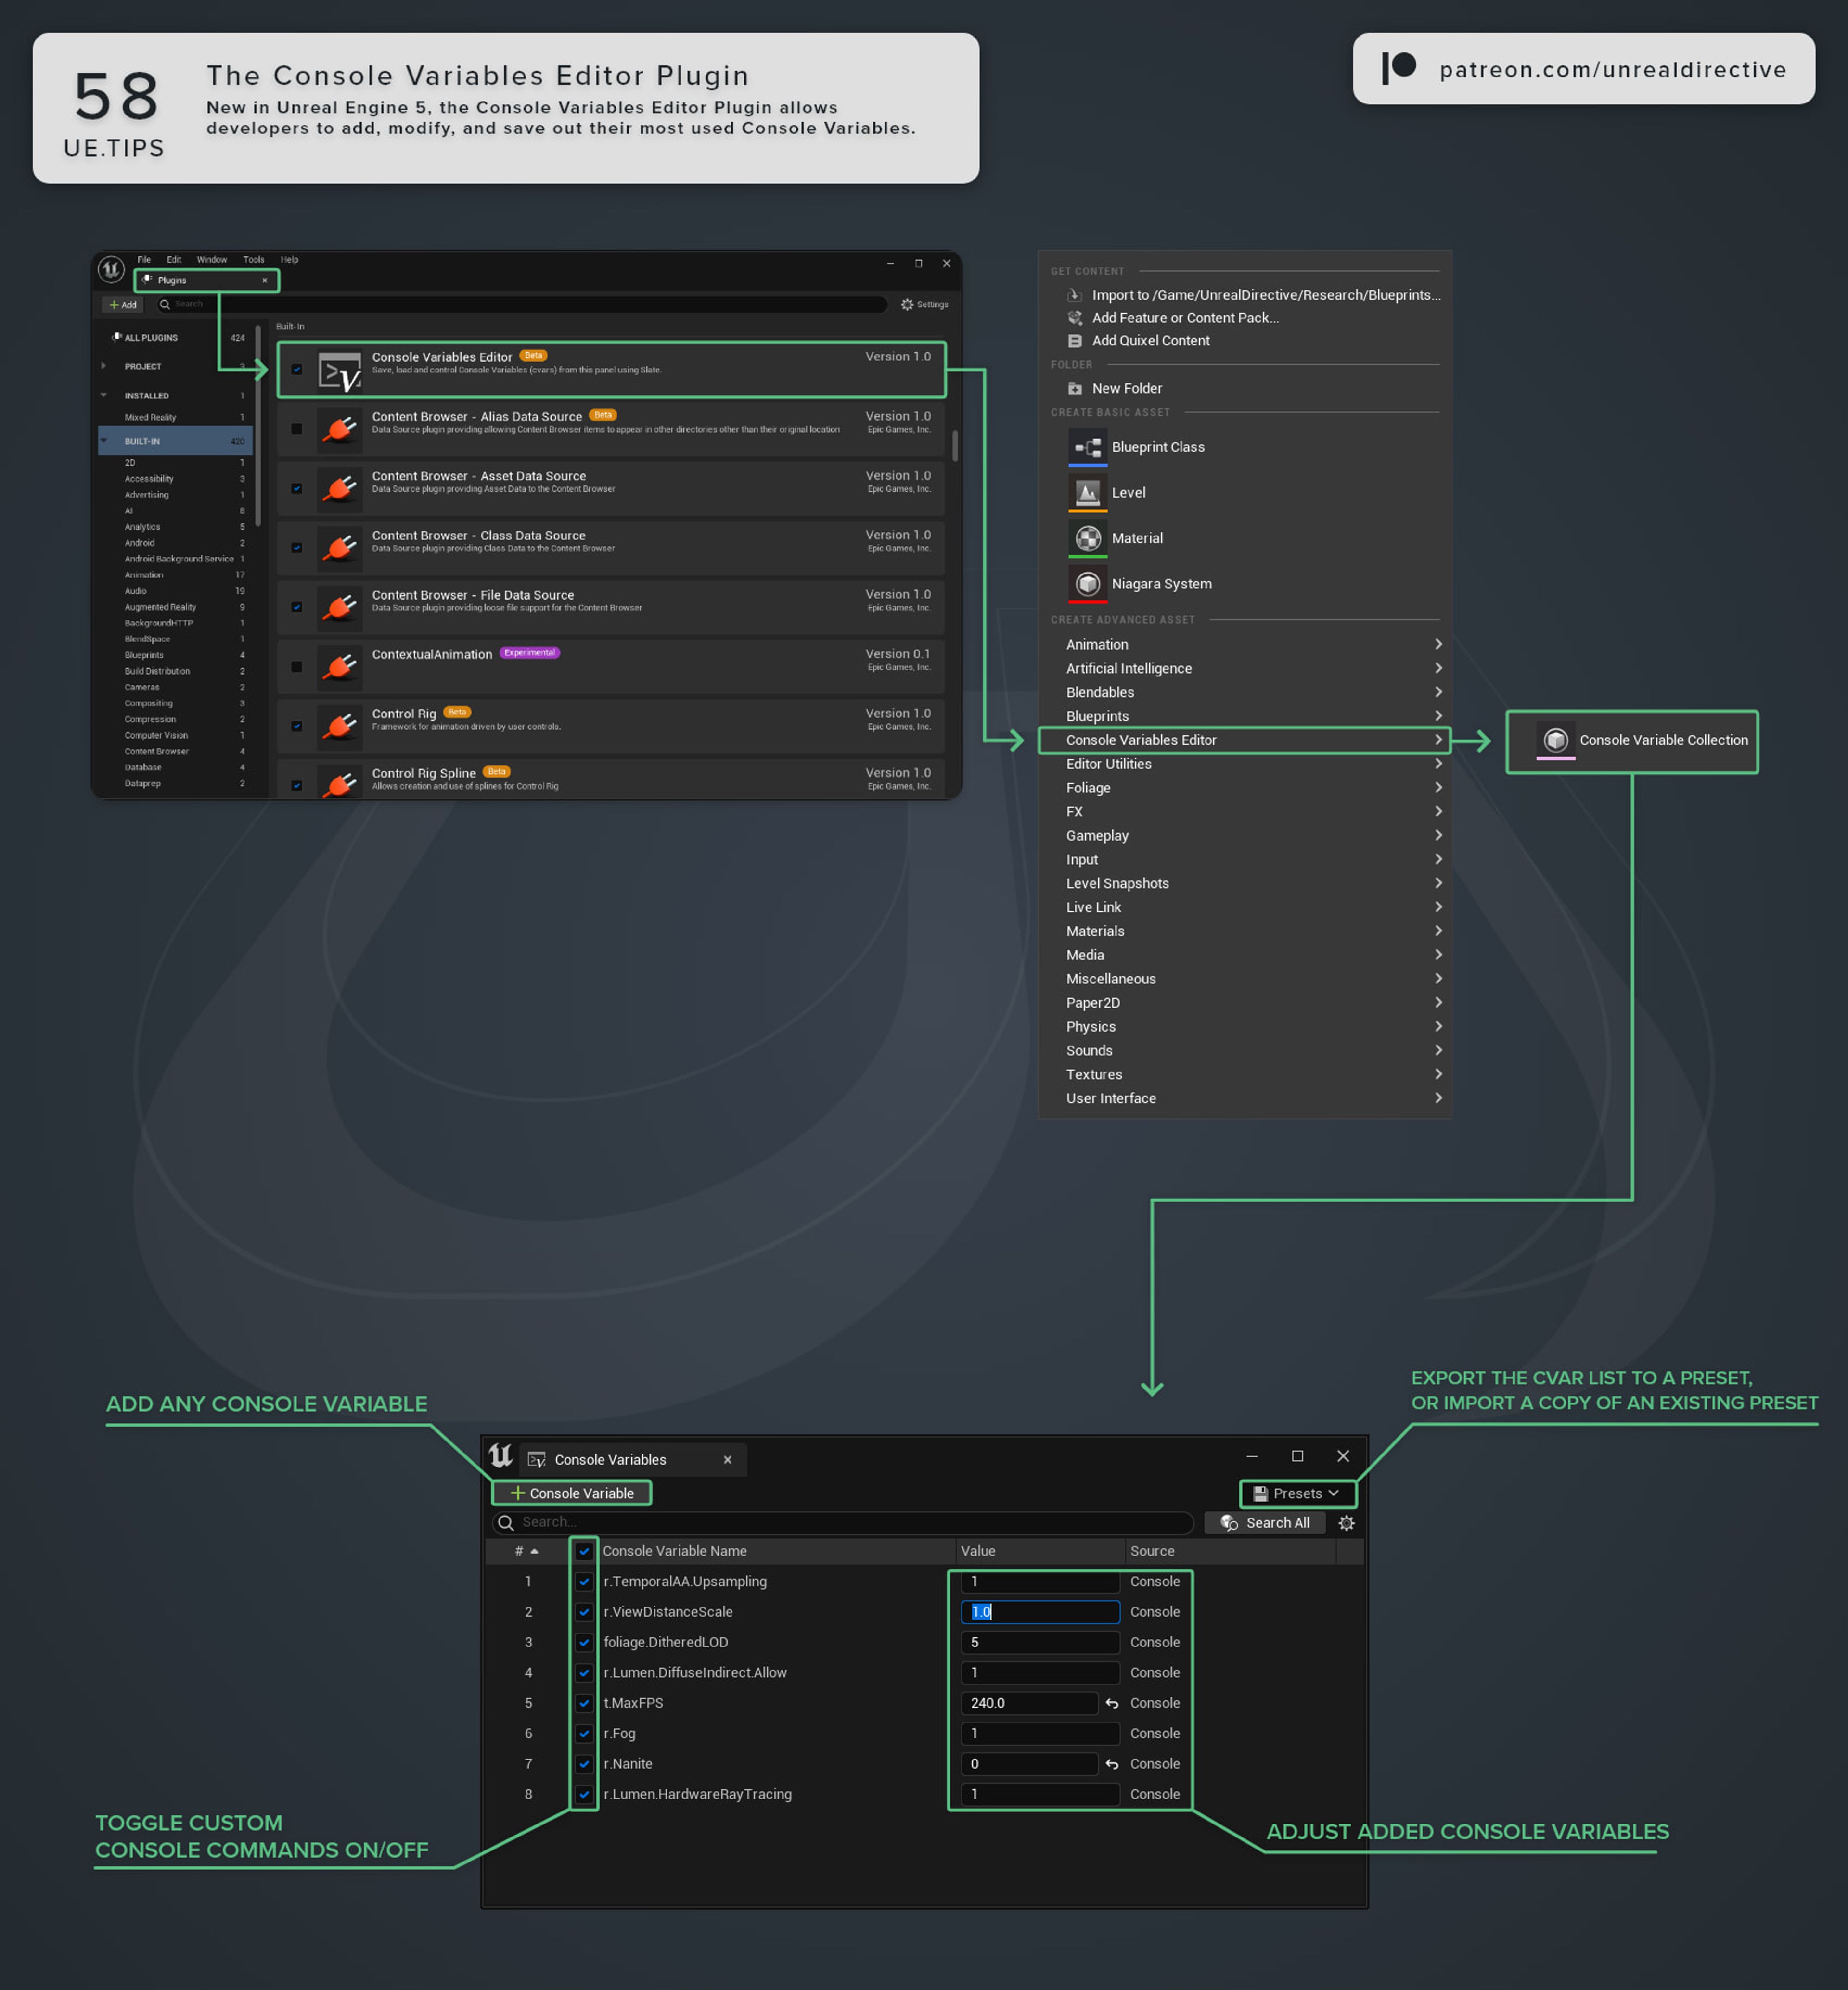1848x1990 pixels.
Task: Open the Presets dropdown
Action: (x=1297, y=1493)
